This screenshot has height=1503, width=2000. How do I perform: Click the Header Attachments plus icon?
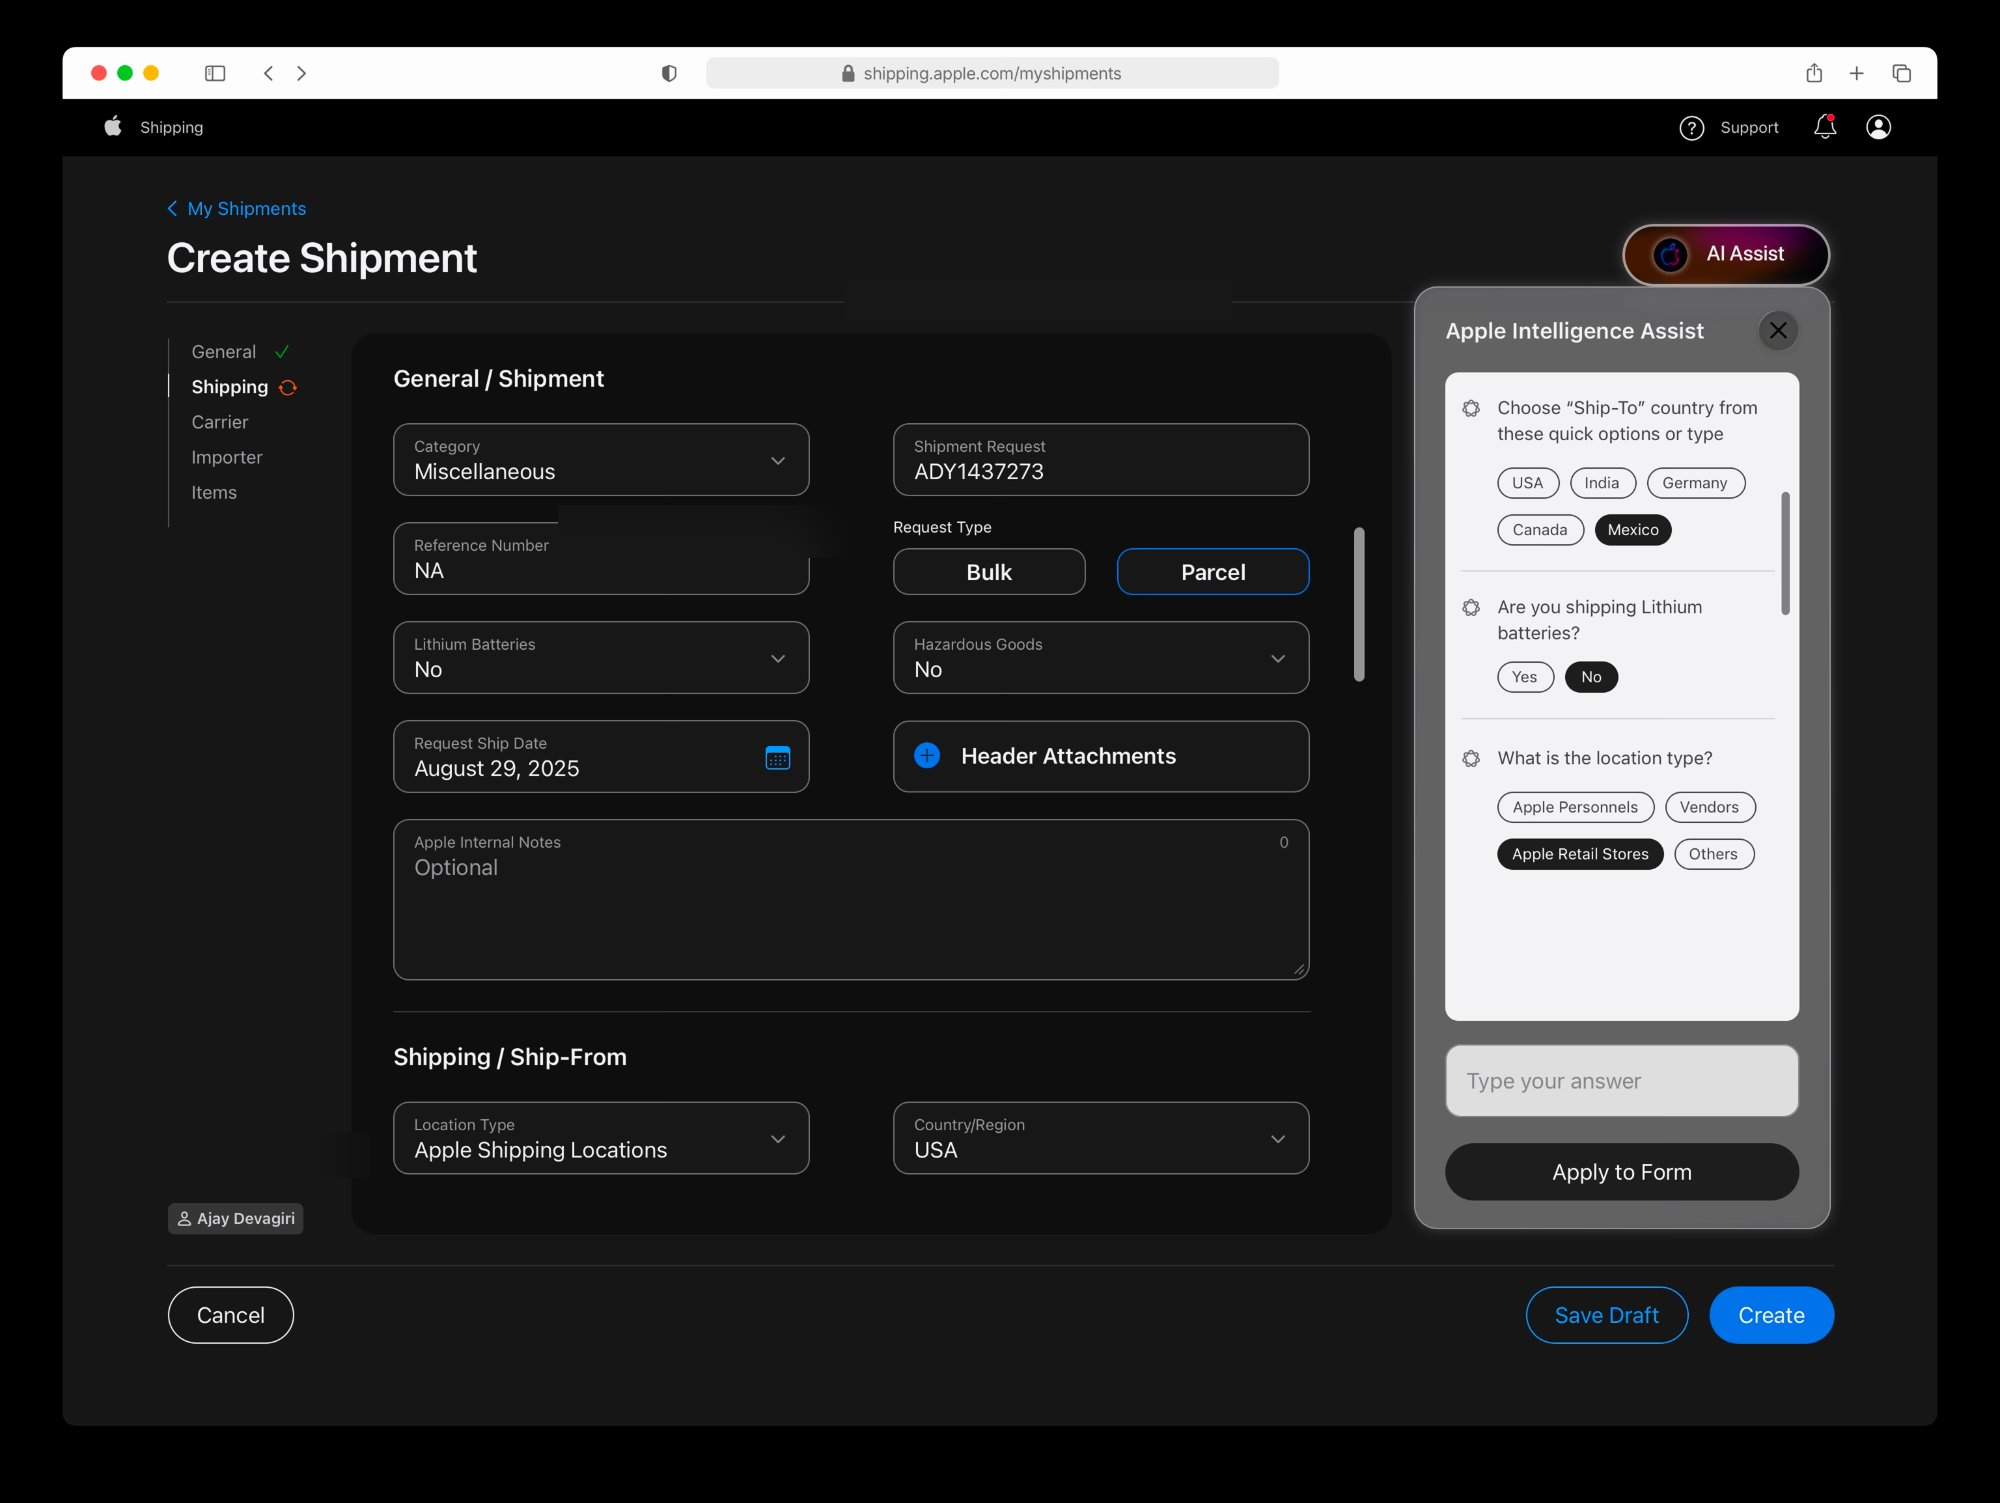point(926,756)
